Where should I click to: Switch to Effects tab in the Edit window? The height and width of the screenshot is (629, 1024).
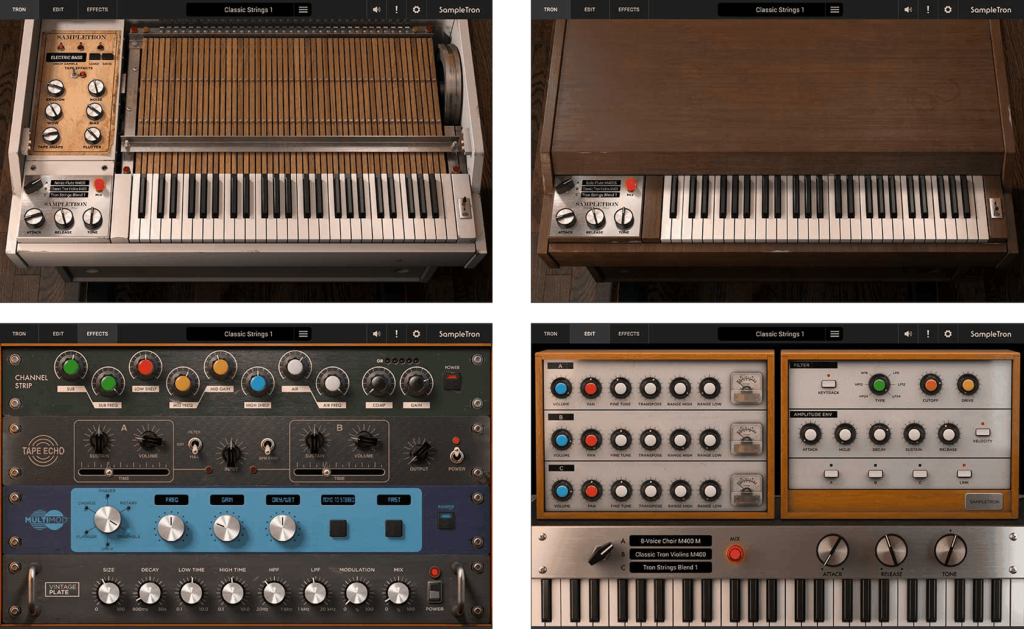(x=629, y=334)
